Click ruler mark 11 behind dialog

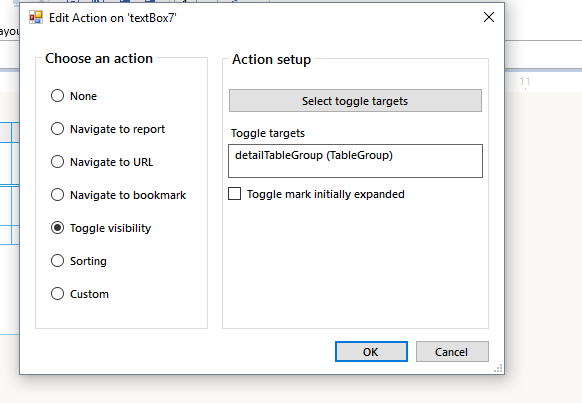pos(524,81)
